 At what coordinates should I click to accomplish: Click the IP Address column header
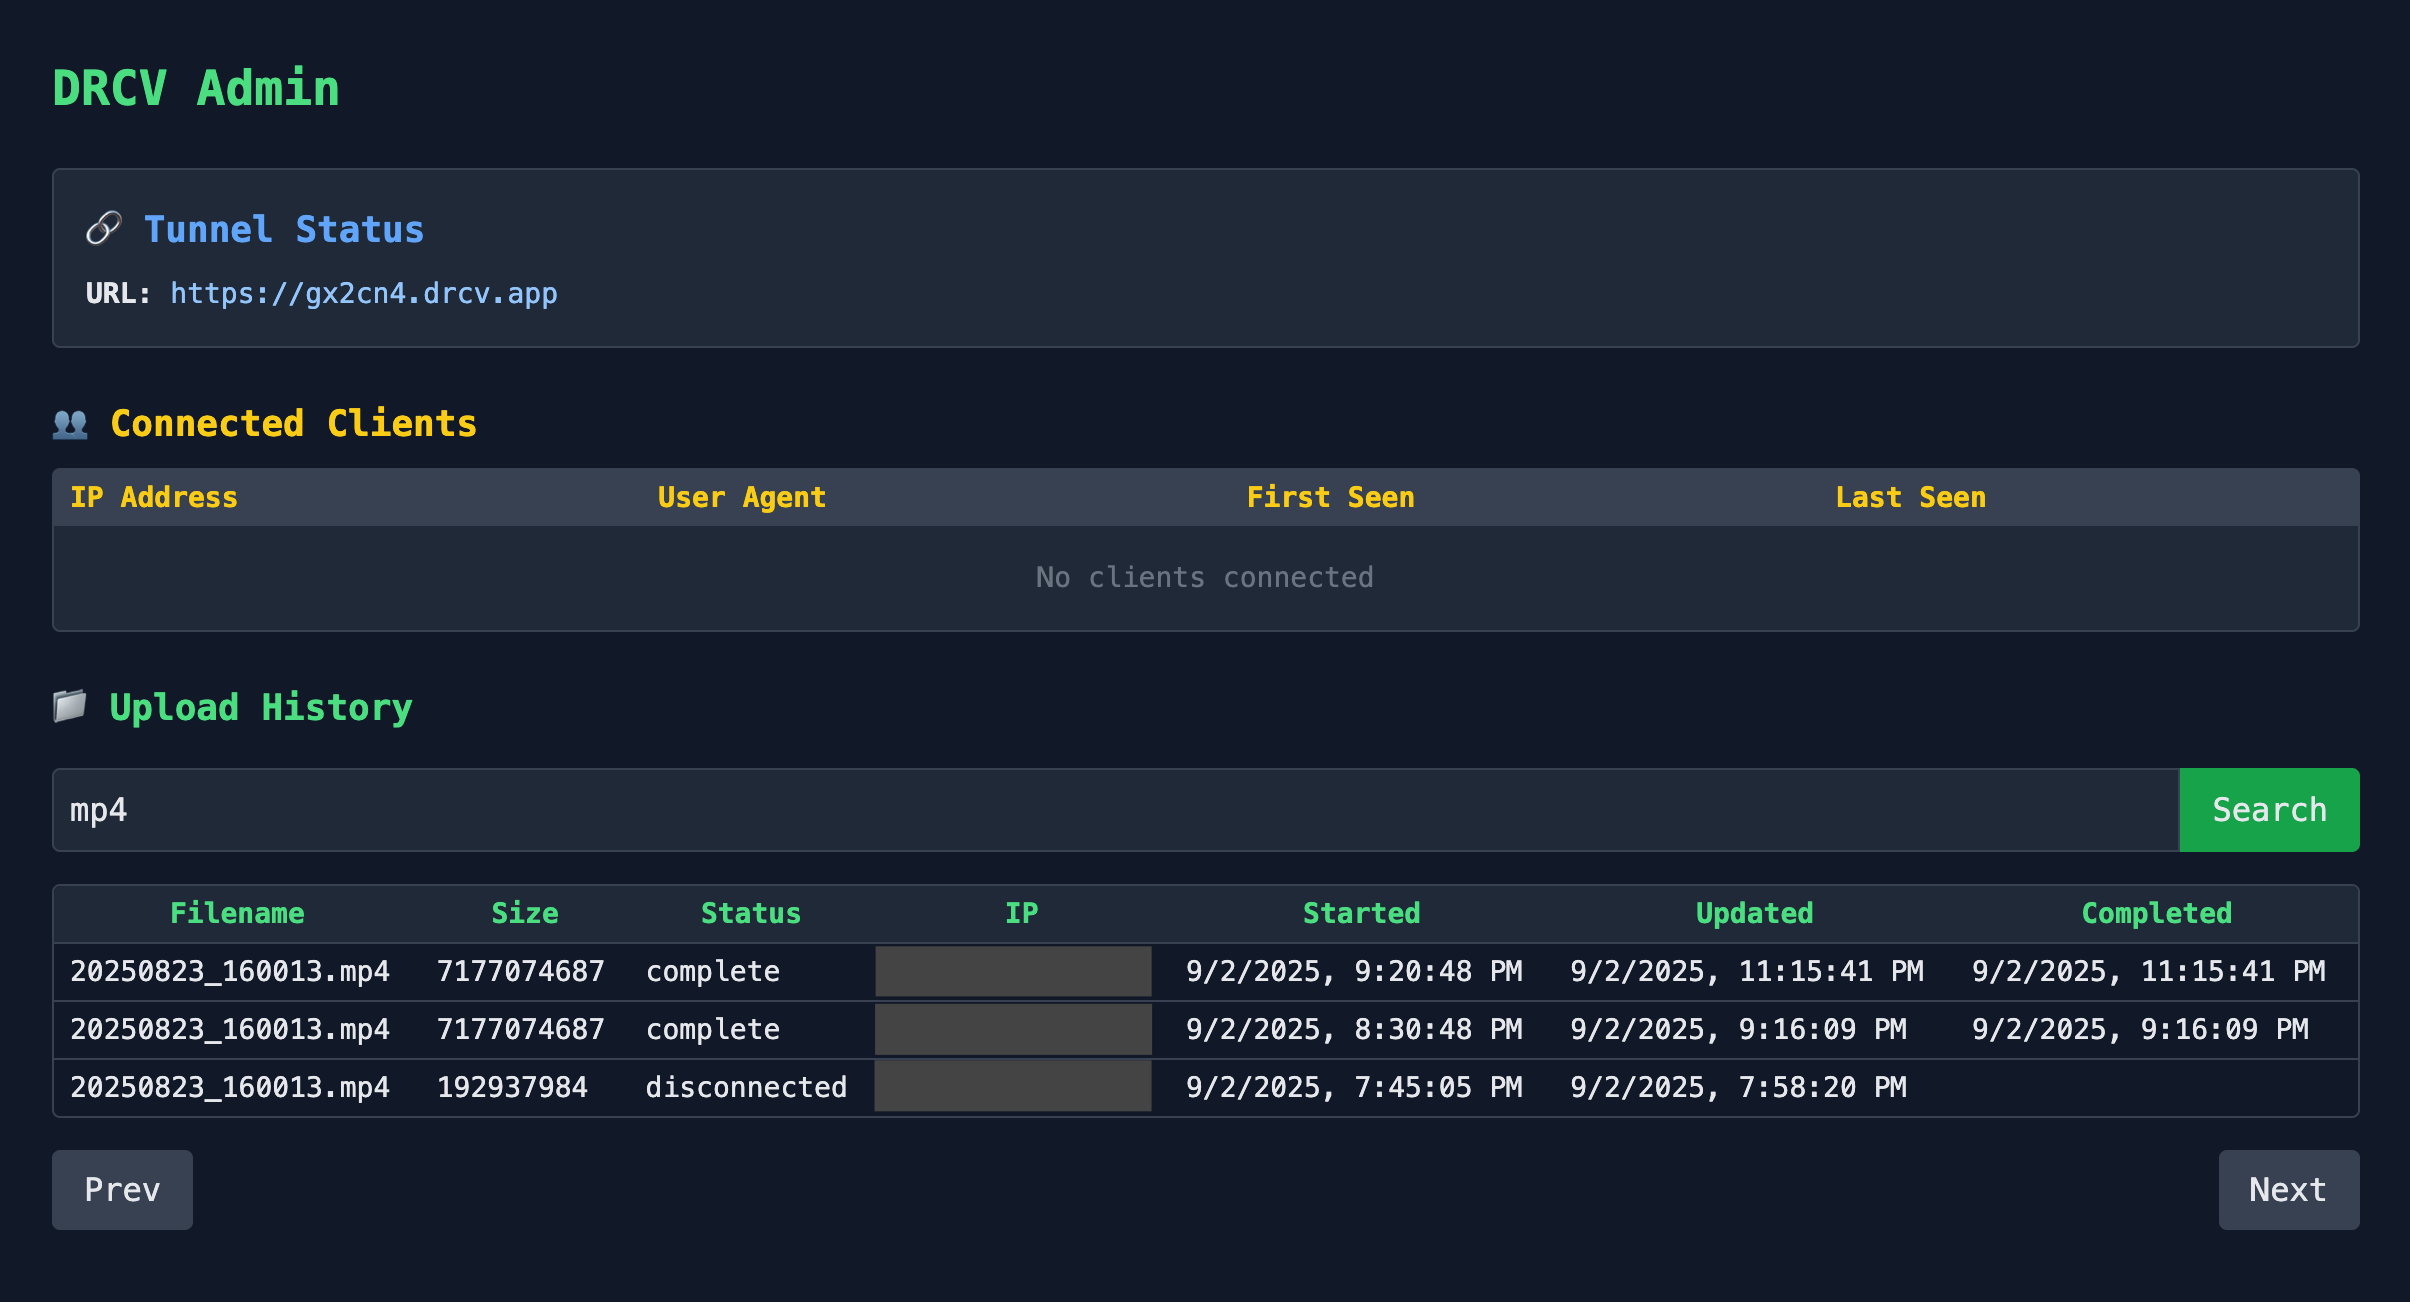[x=155, y=497]
